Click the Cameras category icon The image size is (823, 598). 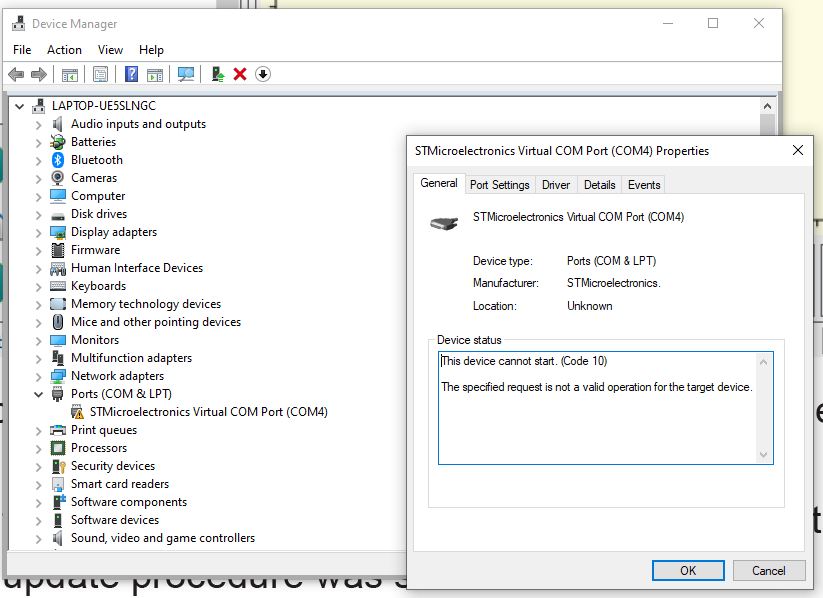click(58, 177)
